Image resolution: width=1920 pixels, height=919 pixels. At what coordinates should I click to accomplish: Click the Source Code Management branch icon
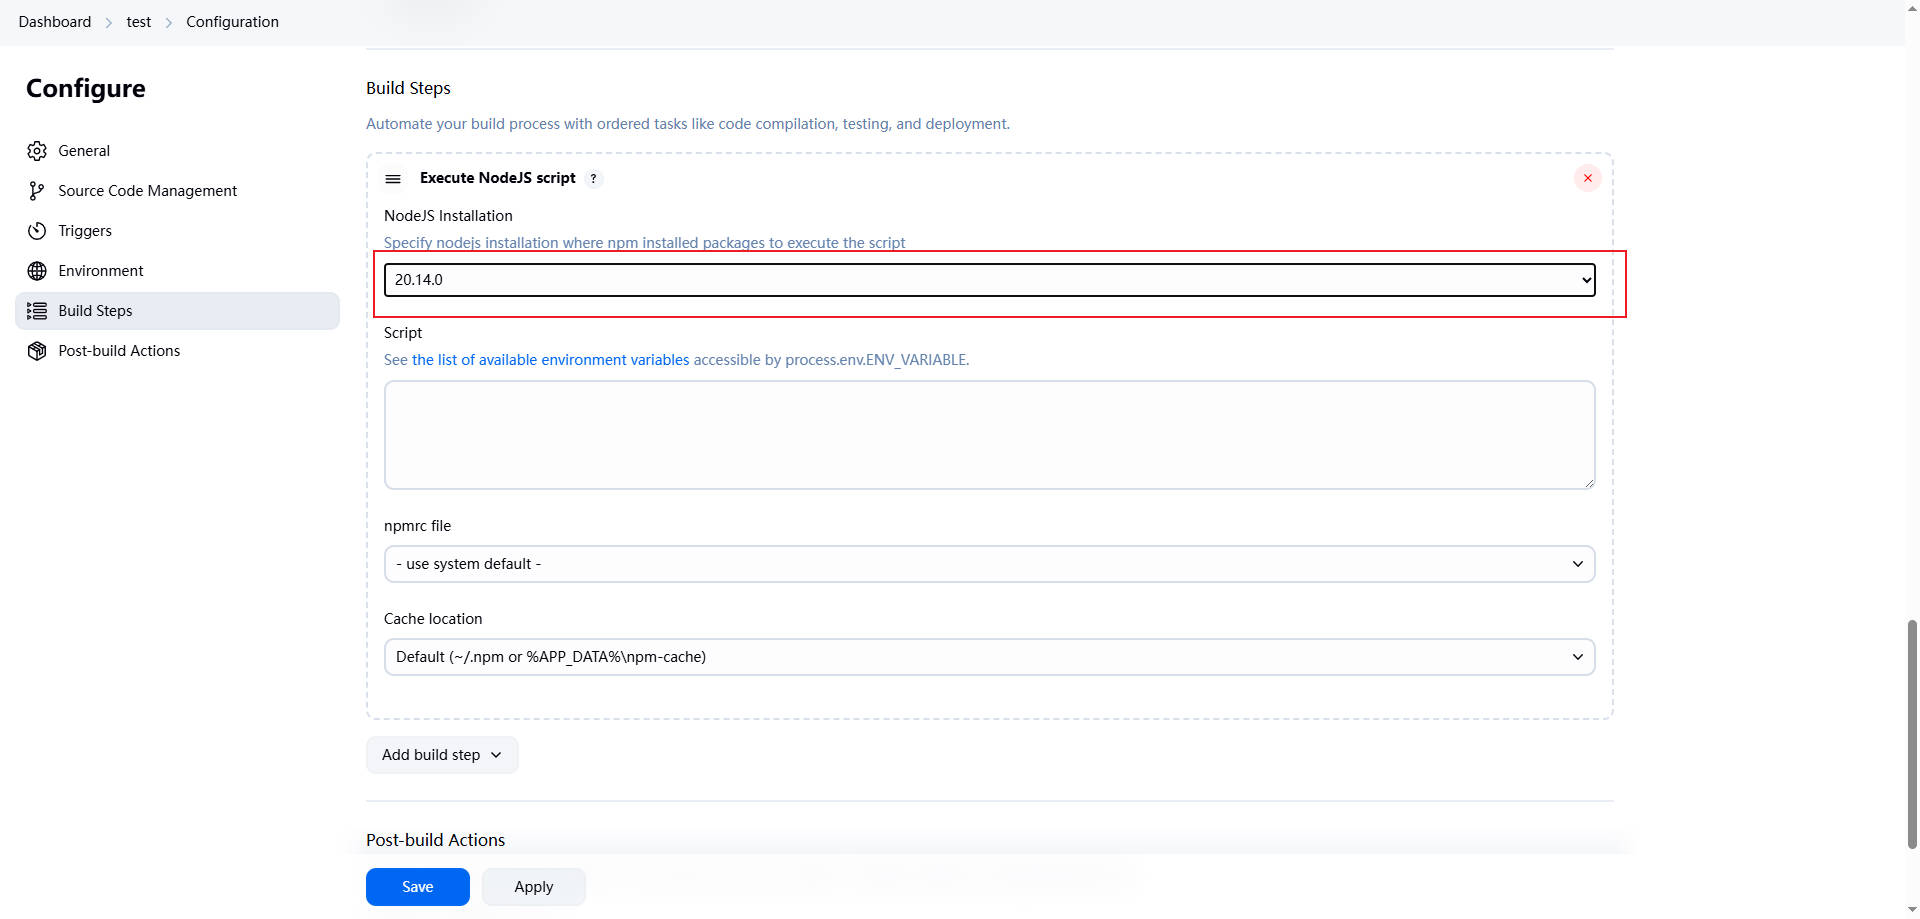pos(37,191)
